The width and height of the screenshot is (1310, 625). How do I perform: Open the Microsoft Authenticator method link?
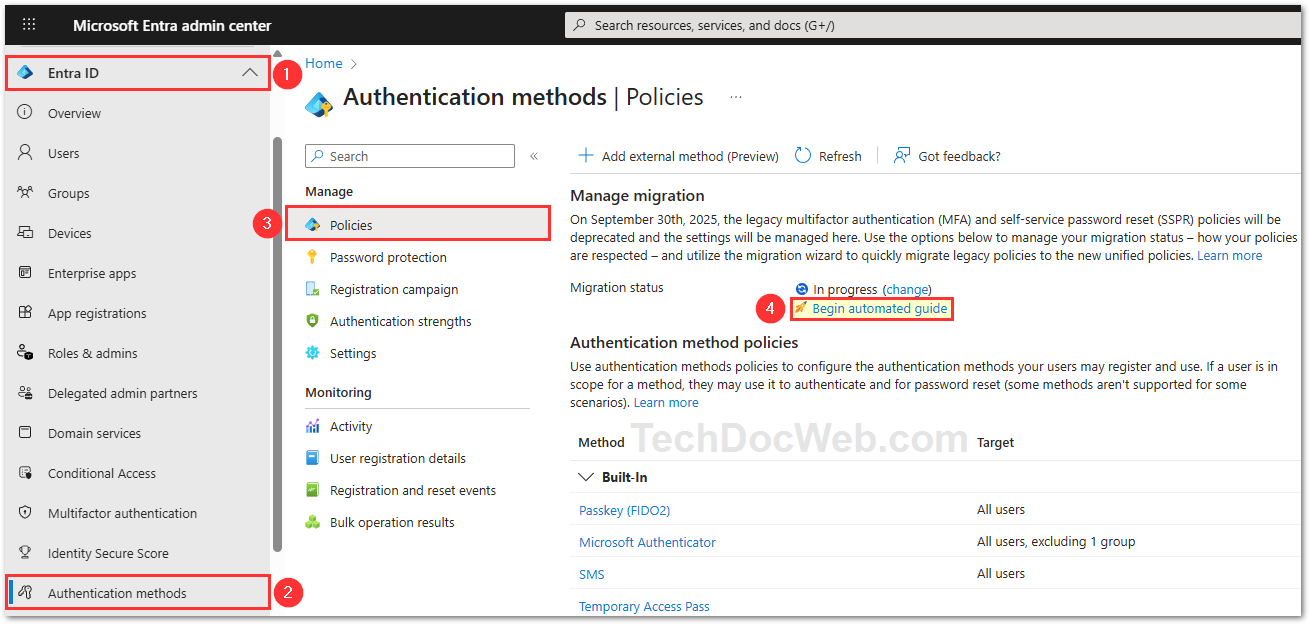pyautogui.click(x=647, y=542)
